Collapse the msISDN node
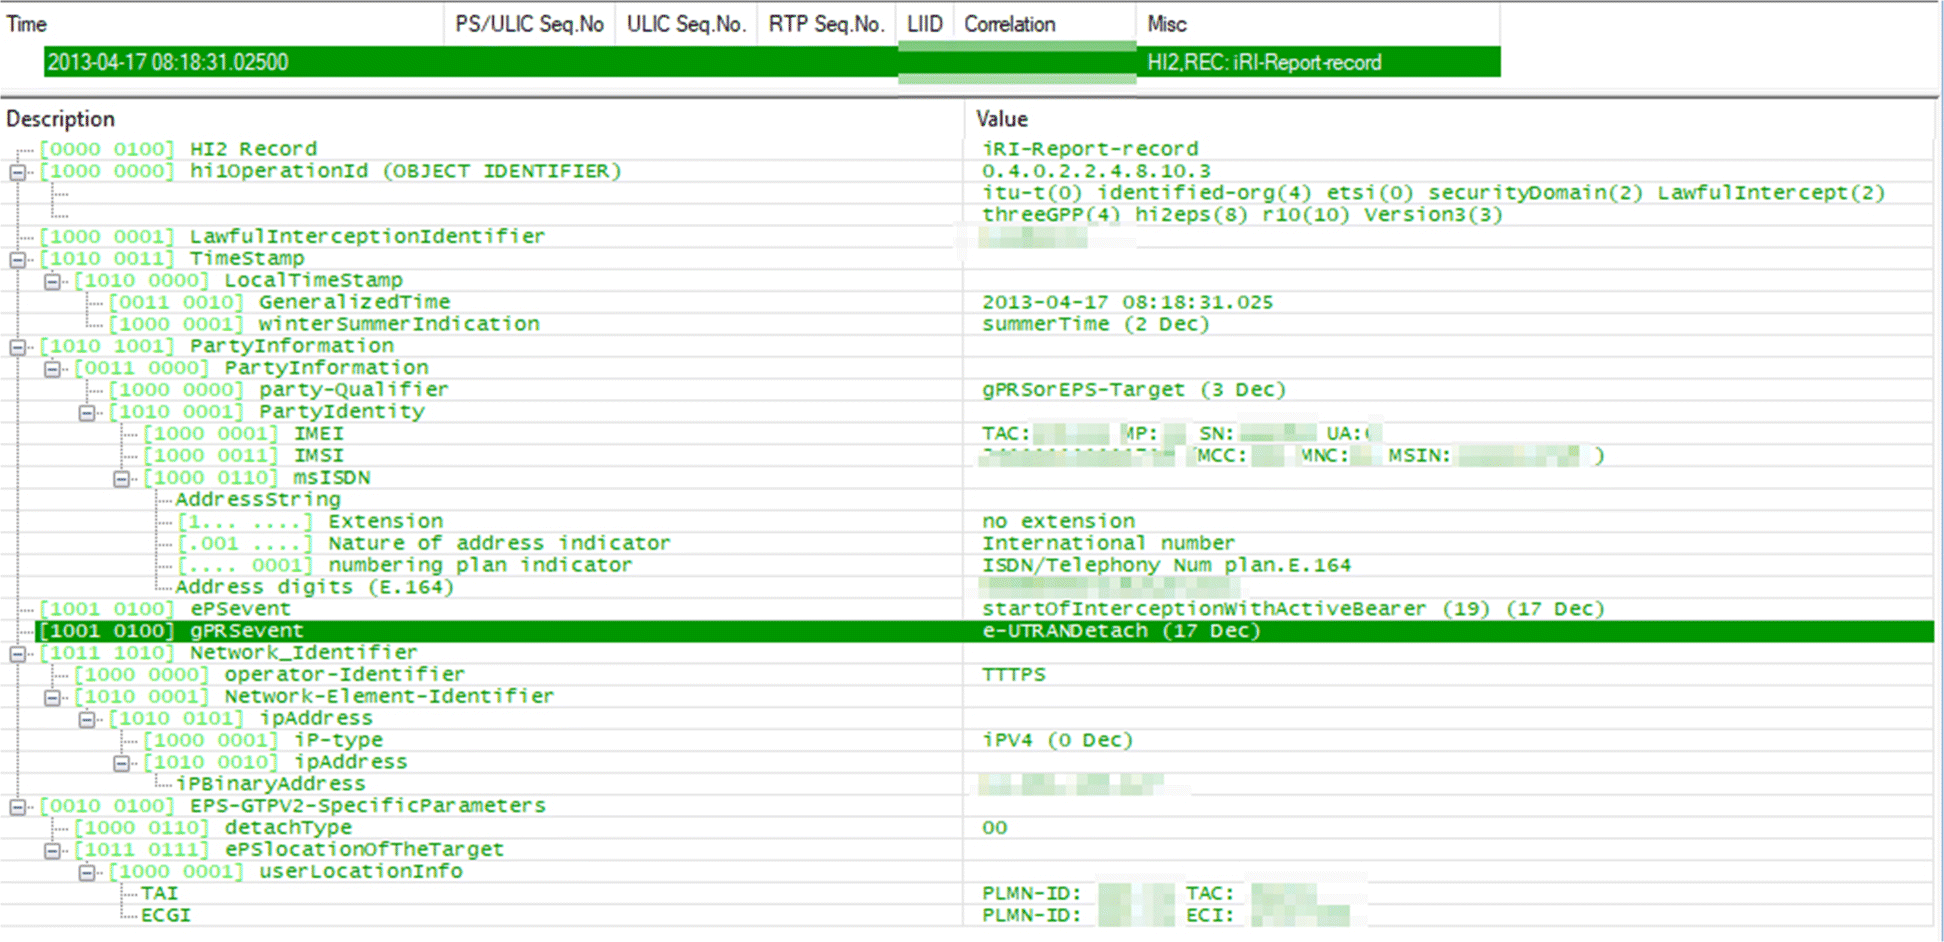The width and height of the screenshot is (1944, 942). point(122,479)
